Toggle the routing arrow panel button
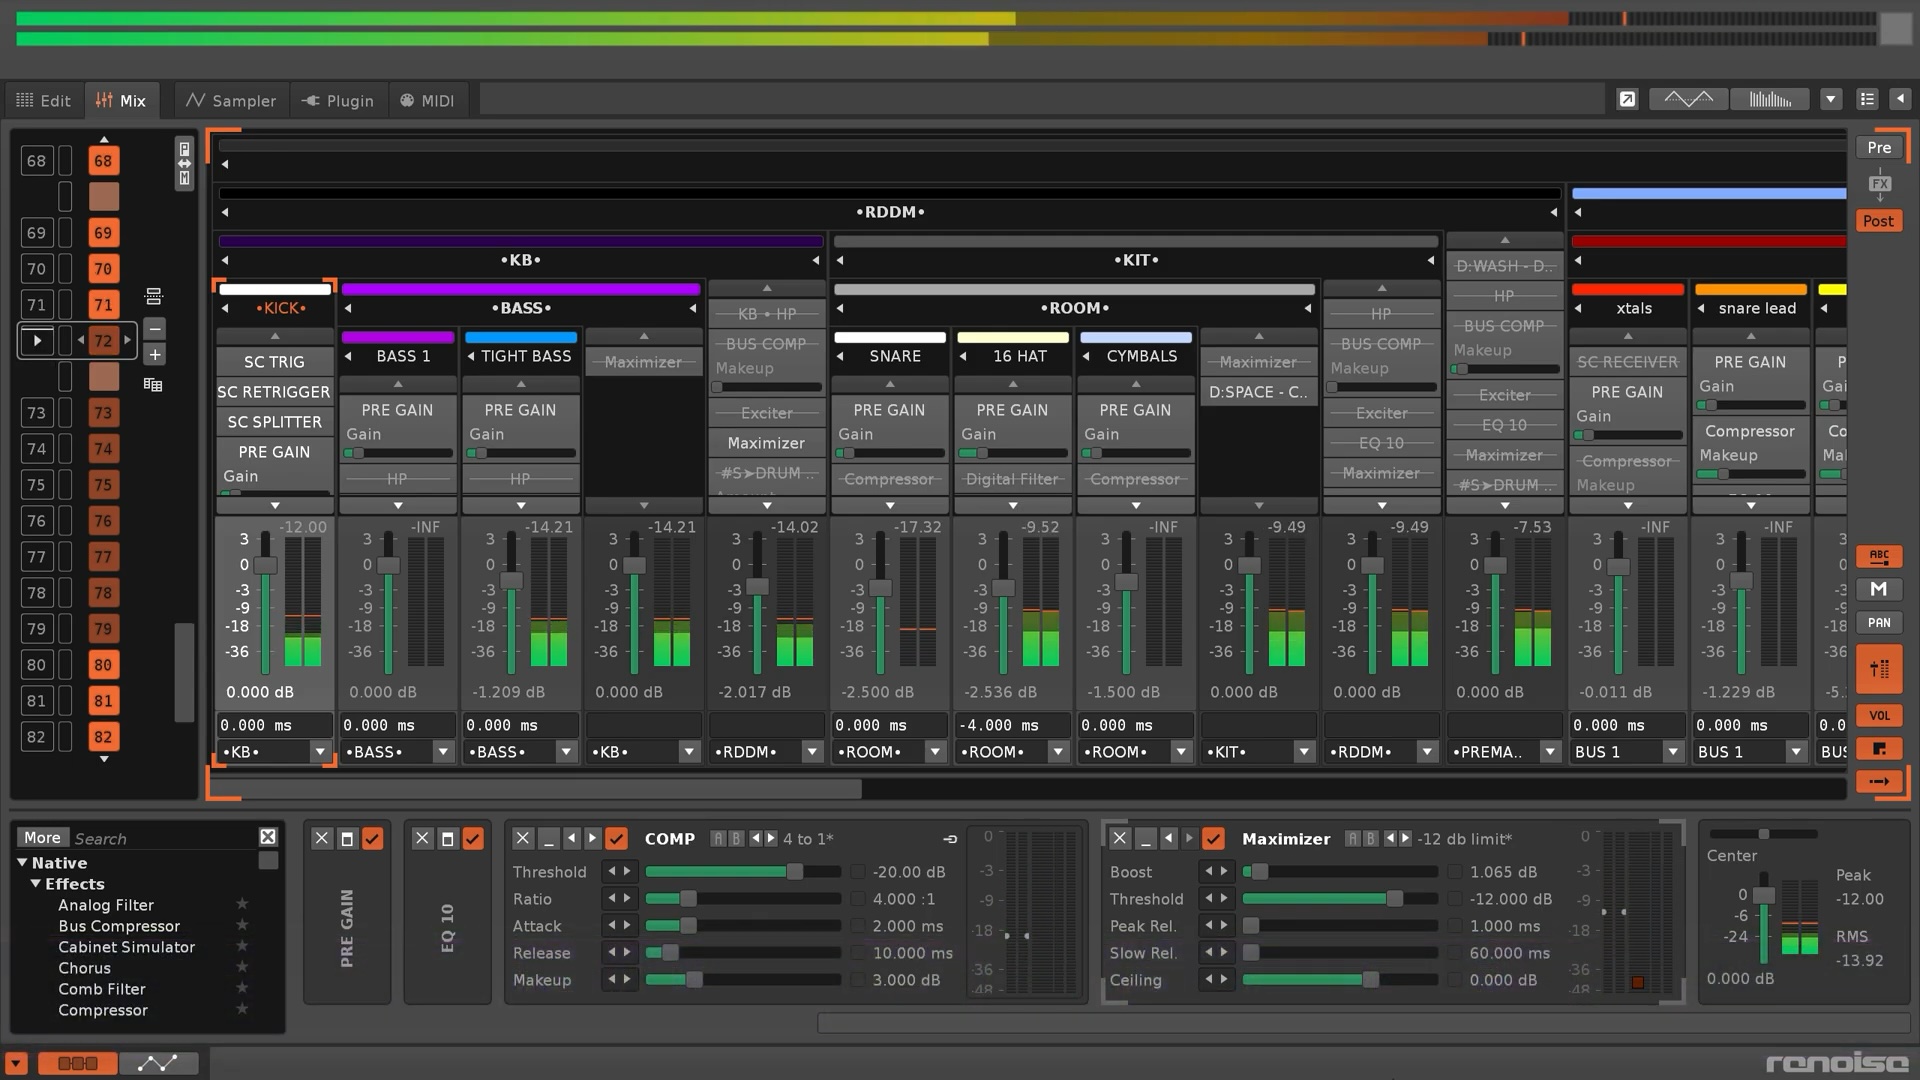Image resolution: width=1920 pixels, height=1080 pixels. point(1879,781)
